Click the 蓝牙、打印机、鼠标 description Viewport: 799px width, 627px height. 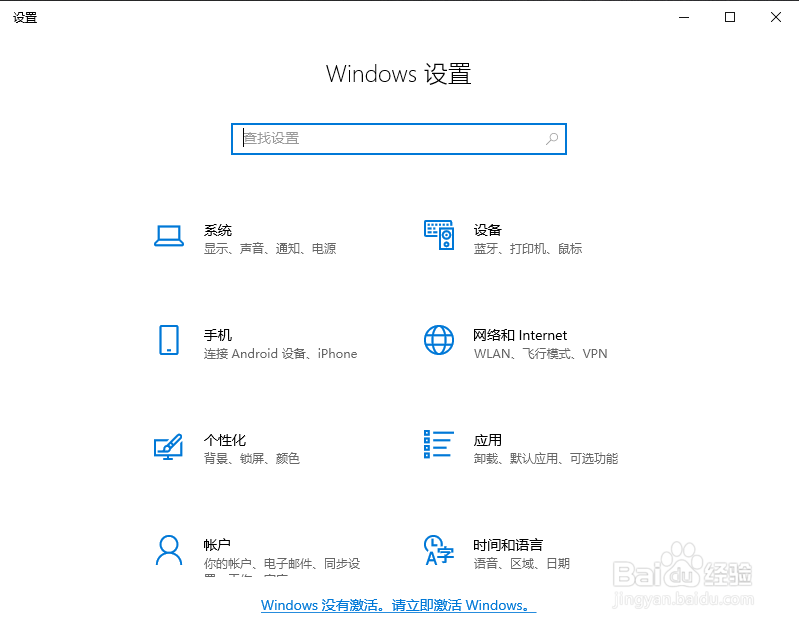click(x=528, y=249)
